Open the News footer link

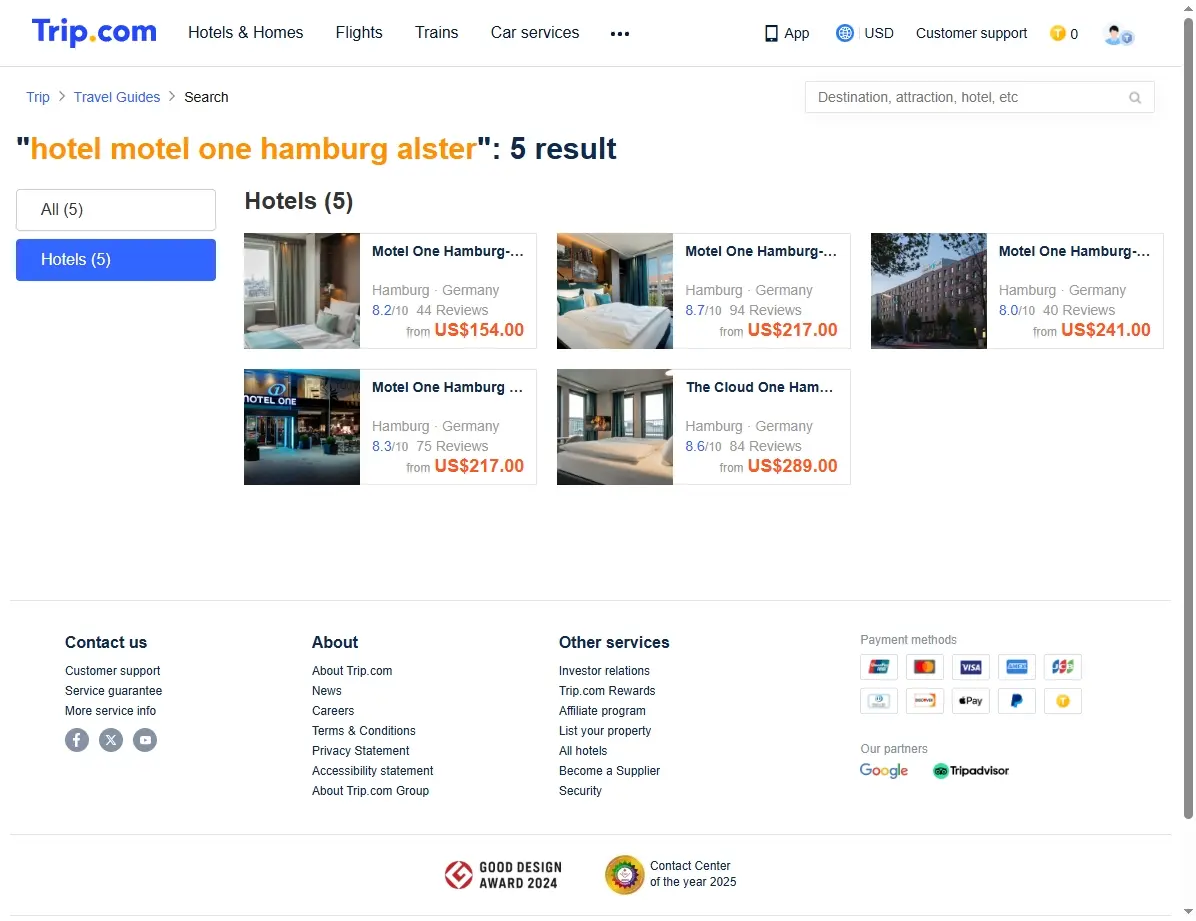(326, 691)
